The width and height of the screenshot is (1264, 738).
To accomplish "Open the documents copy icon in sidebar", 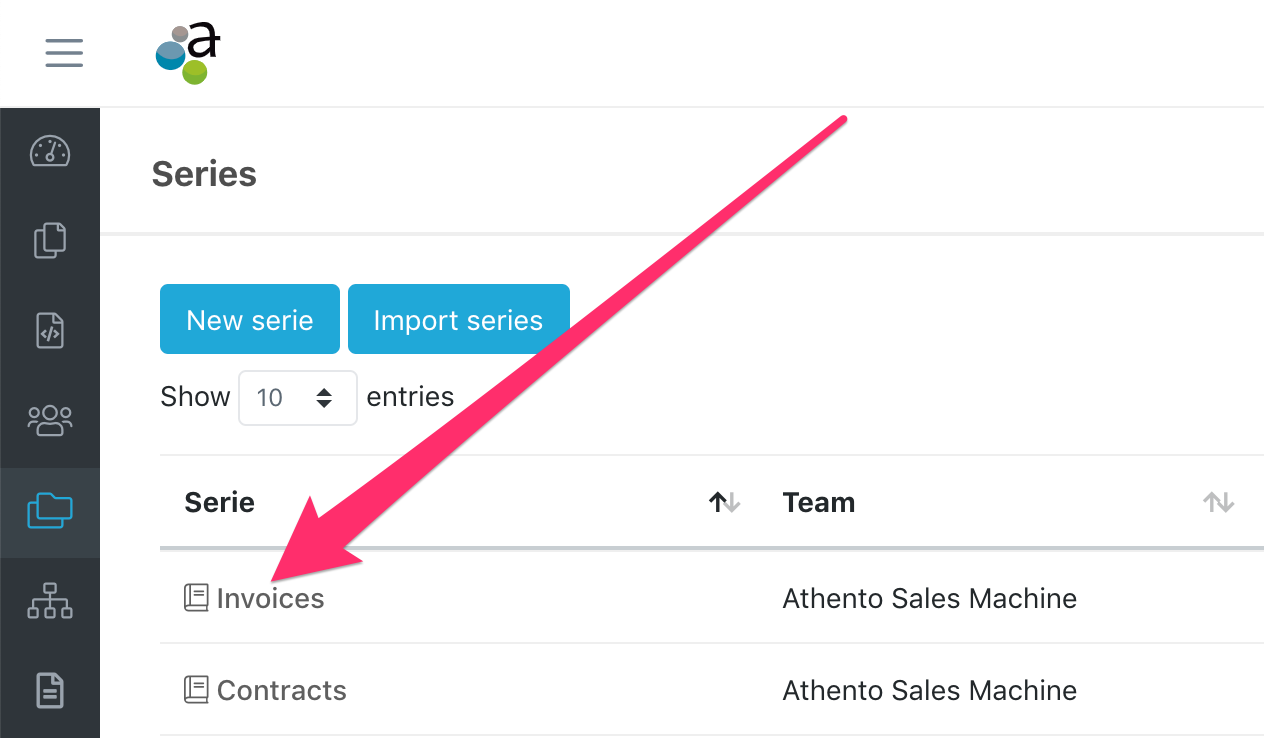I will 50,241.
